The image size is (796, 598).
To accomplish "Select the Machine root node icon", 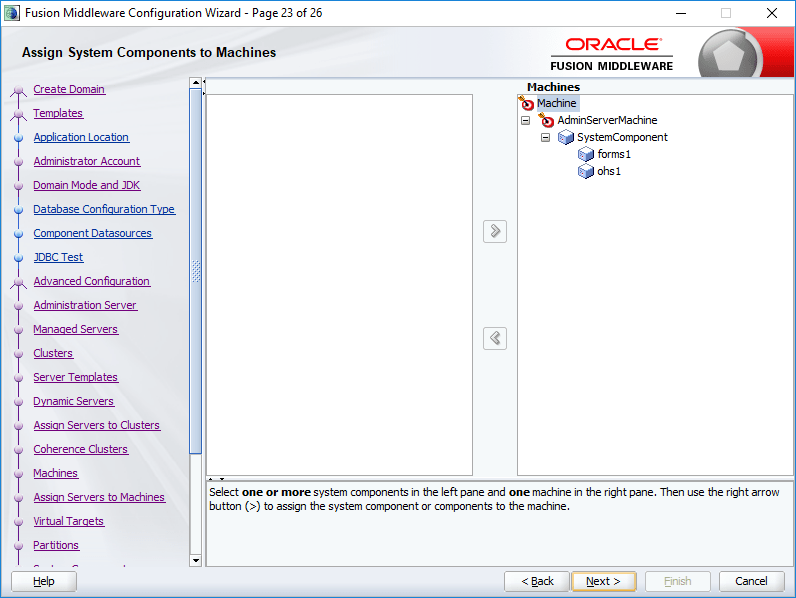I will (x=526, y=103).
